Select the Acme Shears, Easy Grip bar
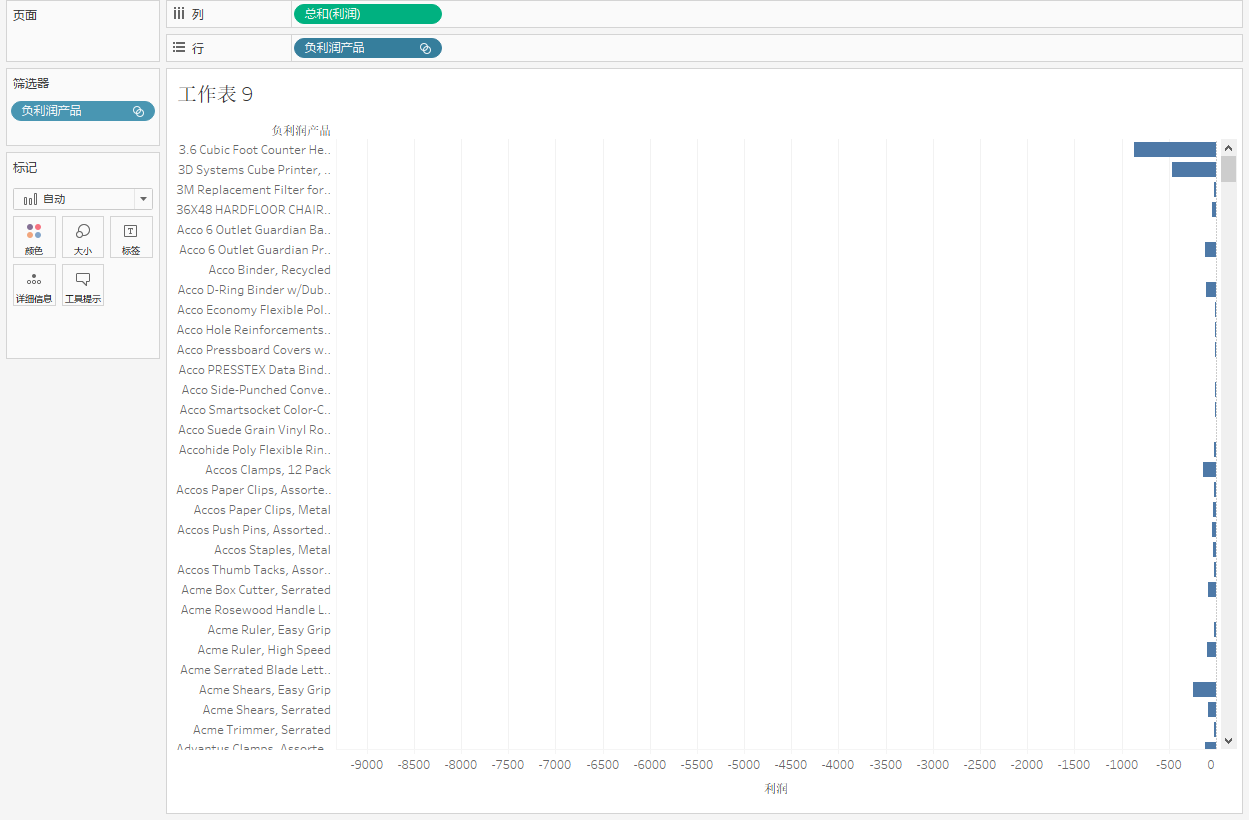 pyautogui.click(x=1204, y=689)
